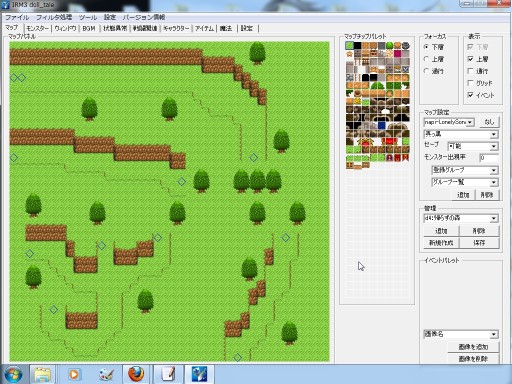
Task: Pick the red curtain tile in the palette
Action: click(x=390, y=141)
